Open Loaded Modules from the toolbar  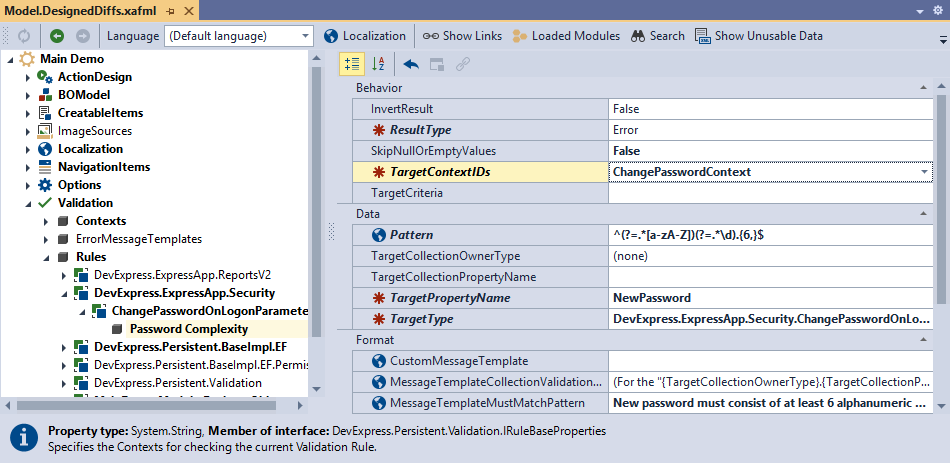pos(565,36)
